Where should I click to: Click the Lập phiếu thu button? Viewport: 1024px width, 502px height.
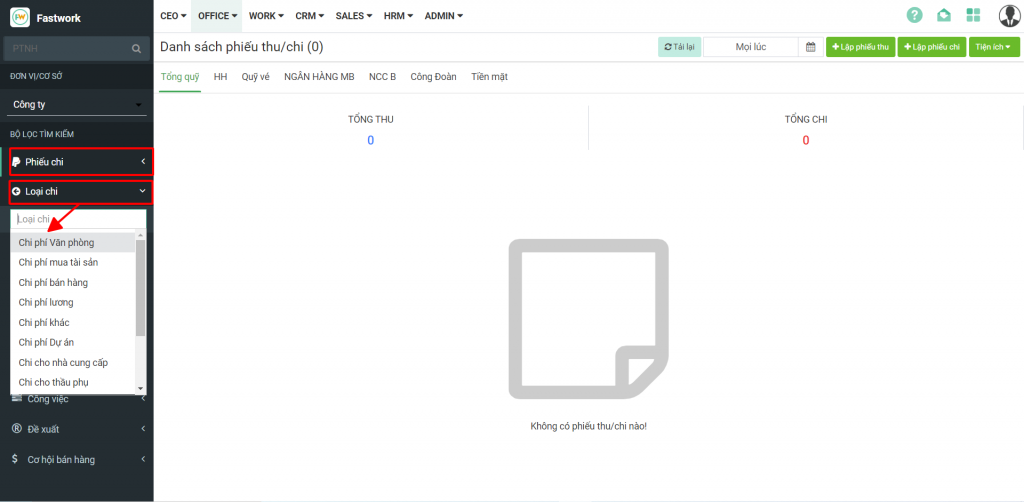click(860, 47)
